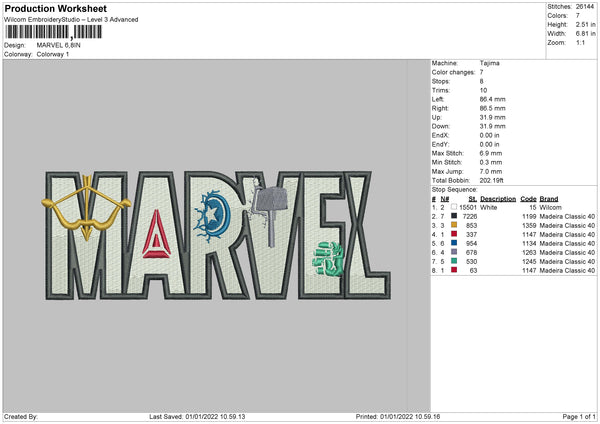This screenshot has width=600, height=424.
Task: Click "Wilcom EmbroideryStudio – Level 3 Advanced" text
Action: (x=71, y=20)
